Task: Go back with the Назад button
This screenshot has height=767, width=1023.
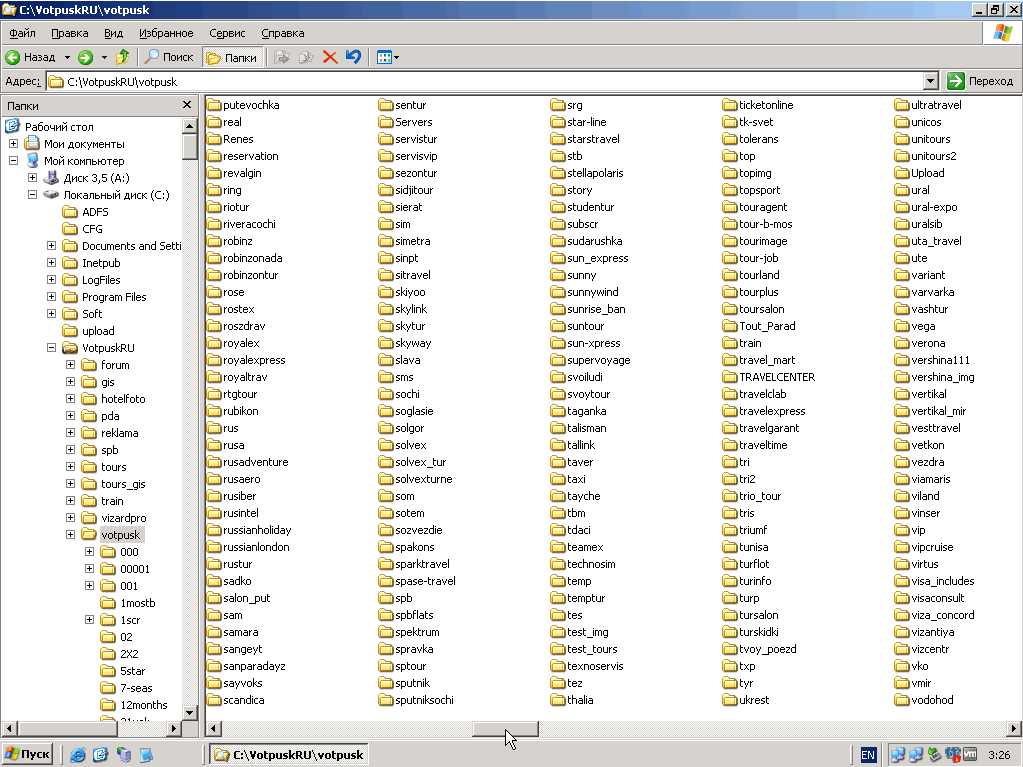Action: point(31,57)
